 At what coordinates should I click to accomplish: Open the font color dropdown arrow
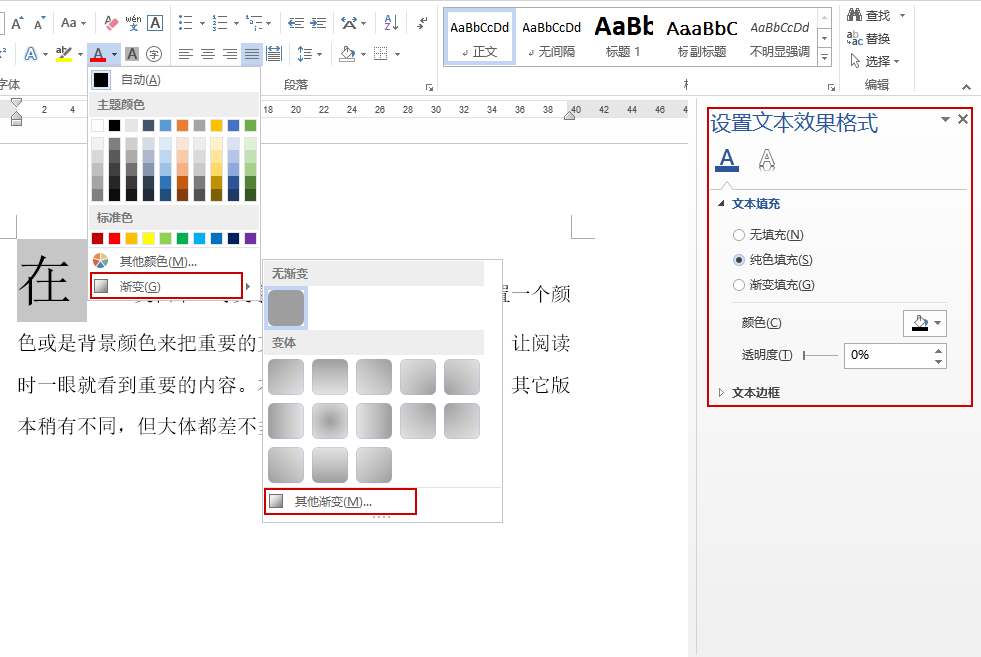click(x=114, y=55)
